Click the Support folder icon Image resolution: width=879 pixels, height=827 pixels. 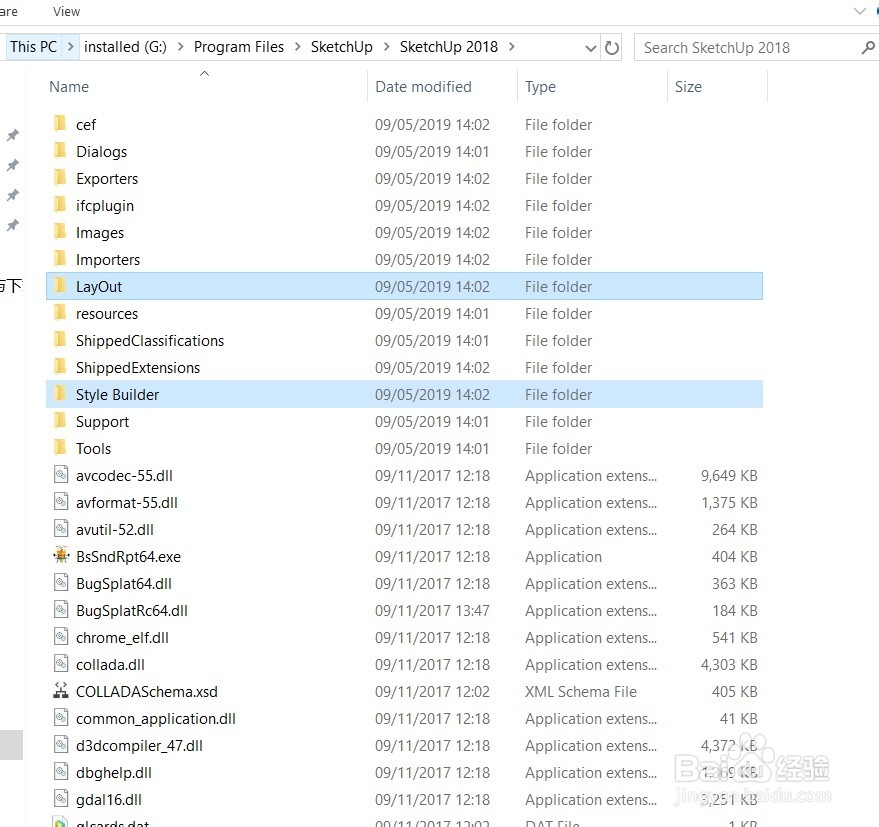click(x=60, y=421)
